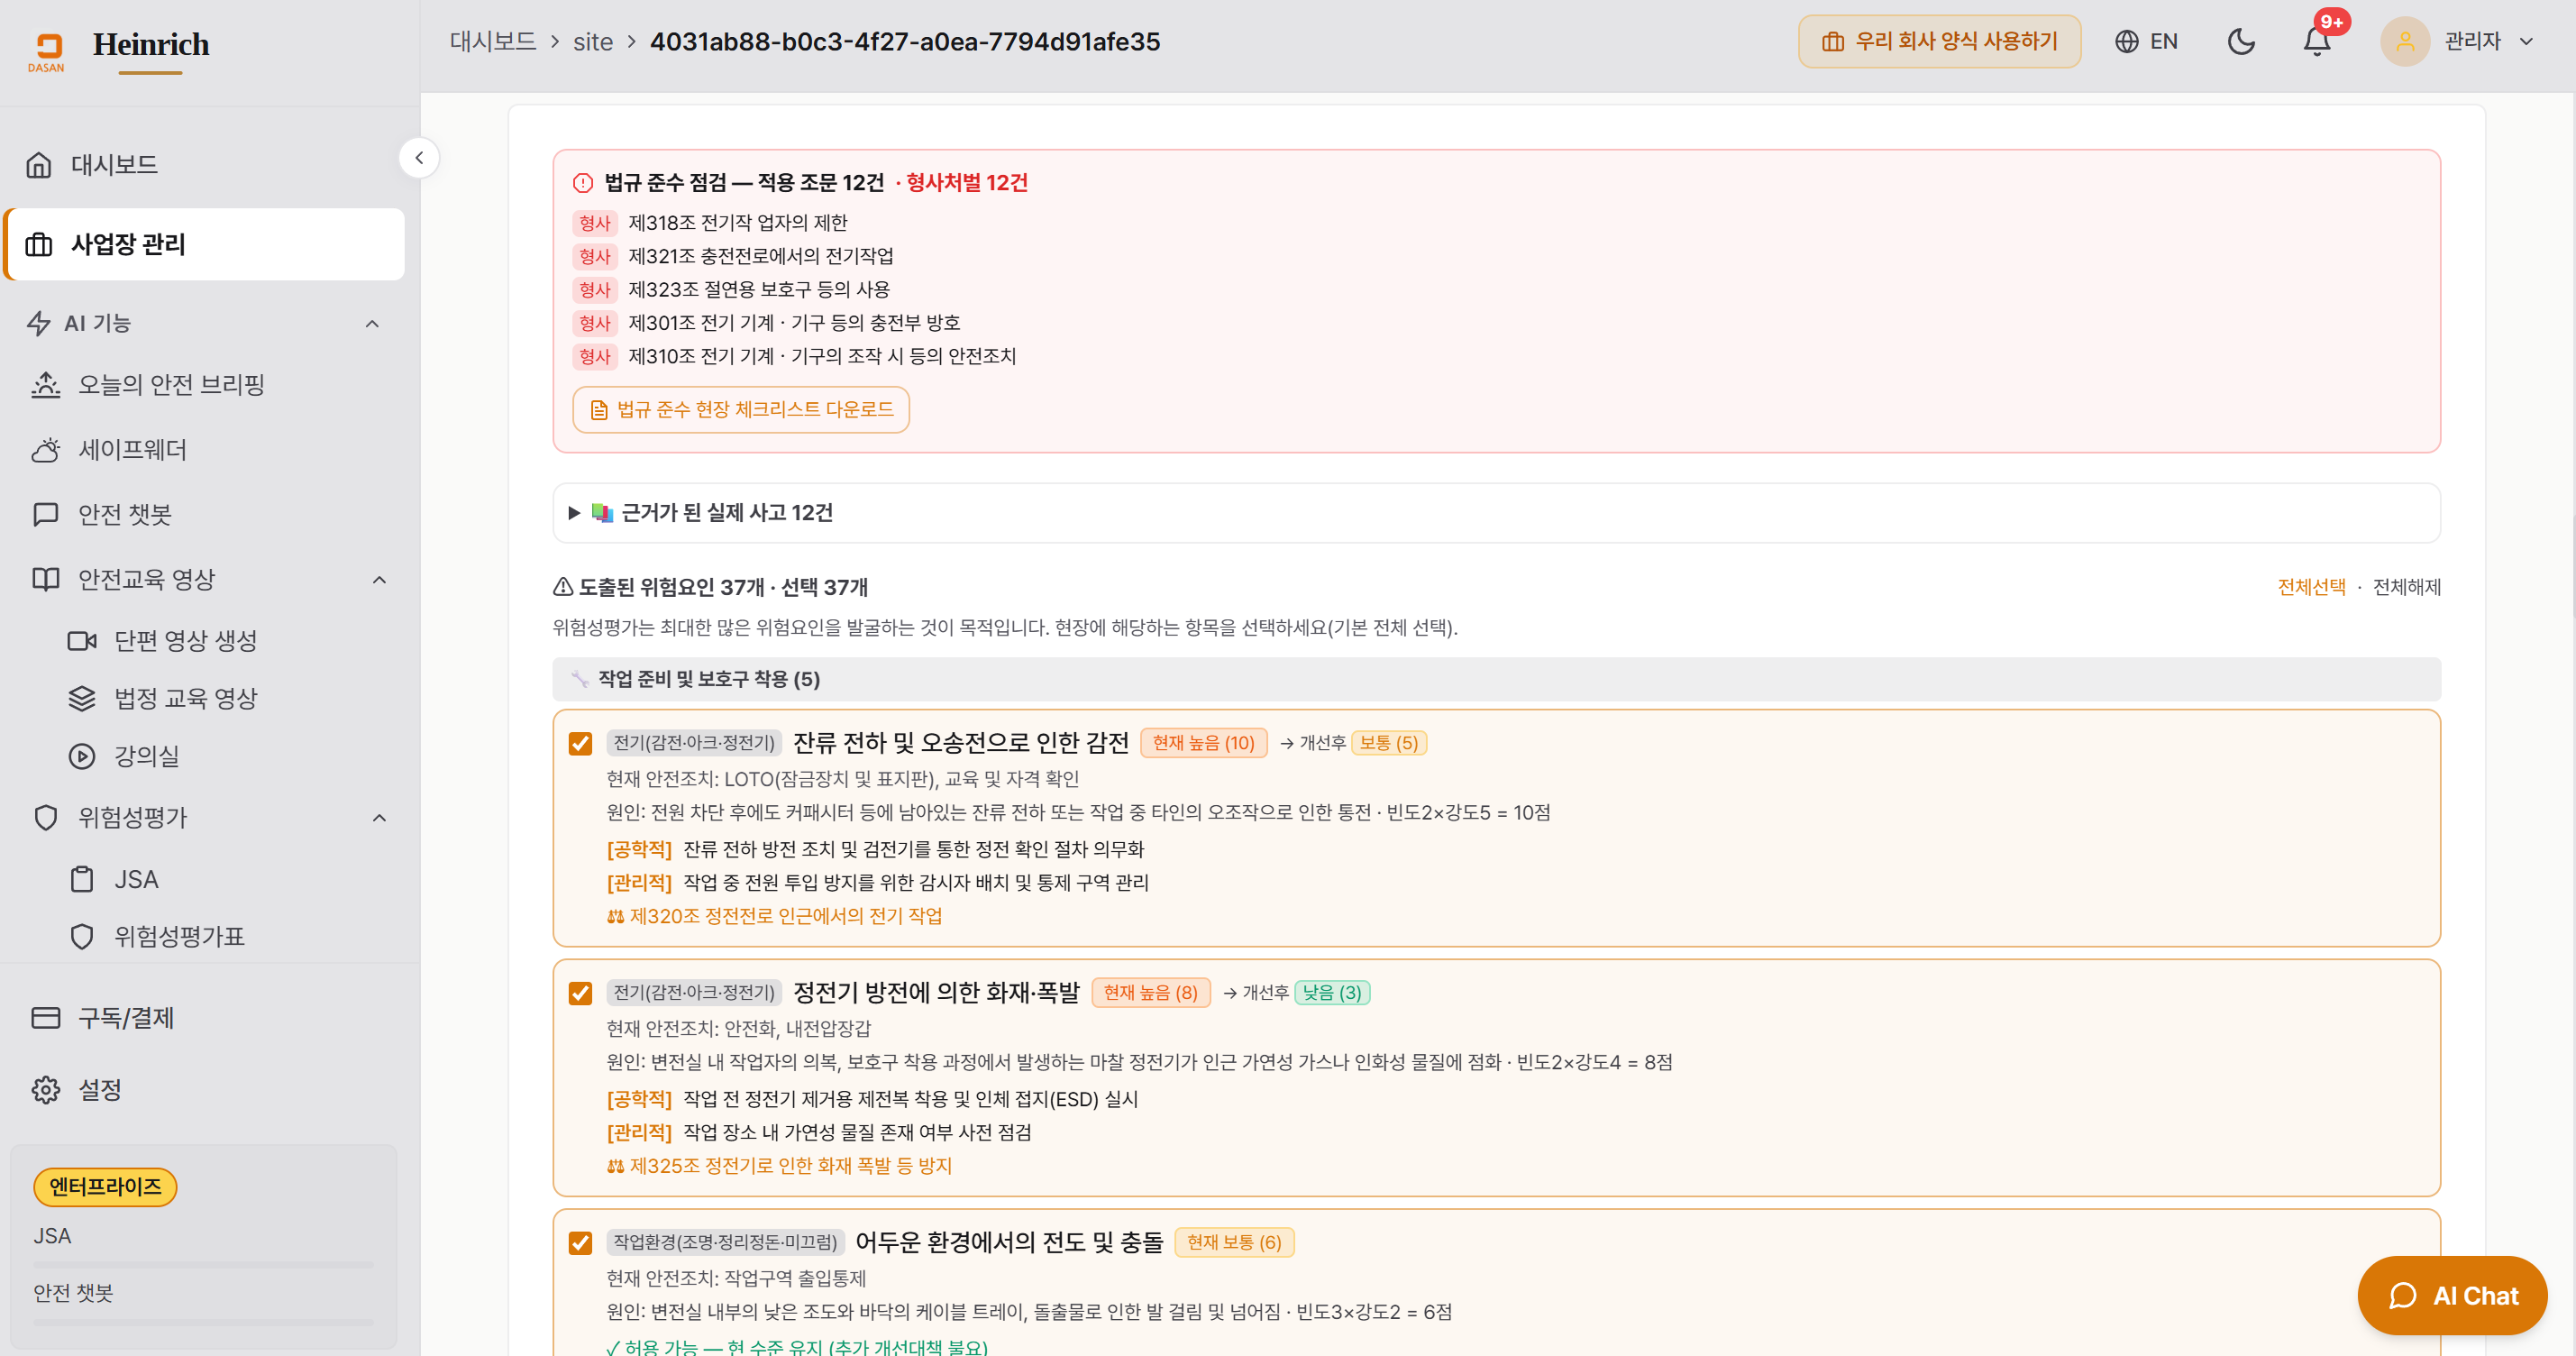Expand 근거가 된 실제 사고 12건 disclosure triangle
2576x1356 pixels.
tap(574, 513)
